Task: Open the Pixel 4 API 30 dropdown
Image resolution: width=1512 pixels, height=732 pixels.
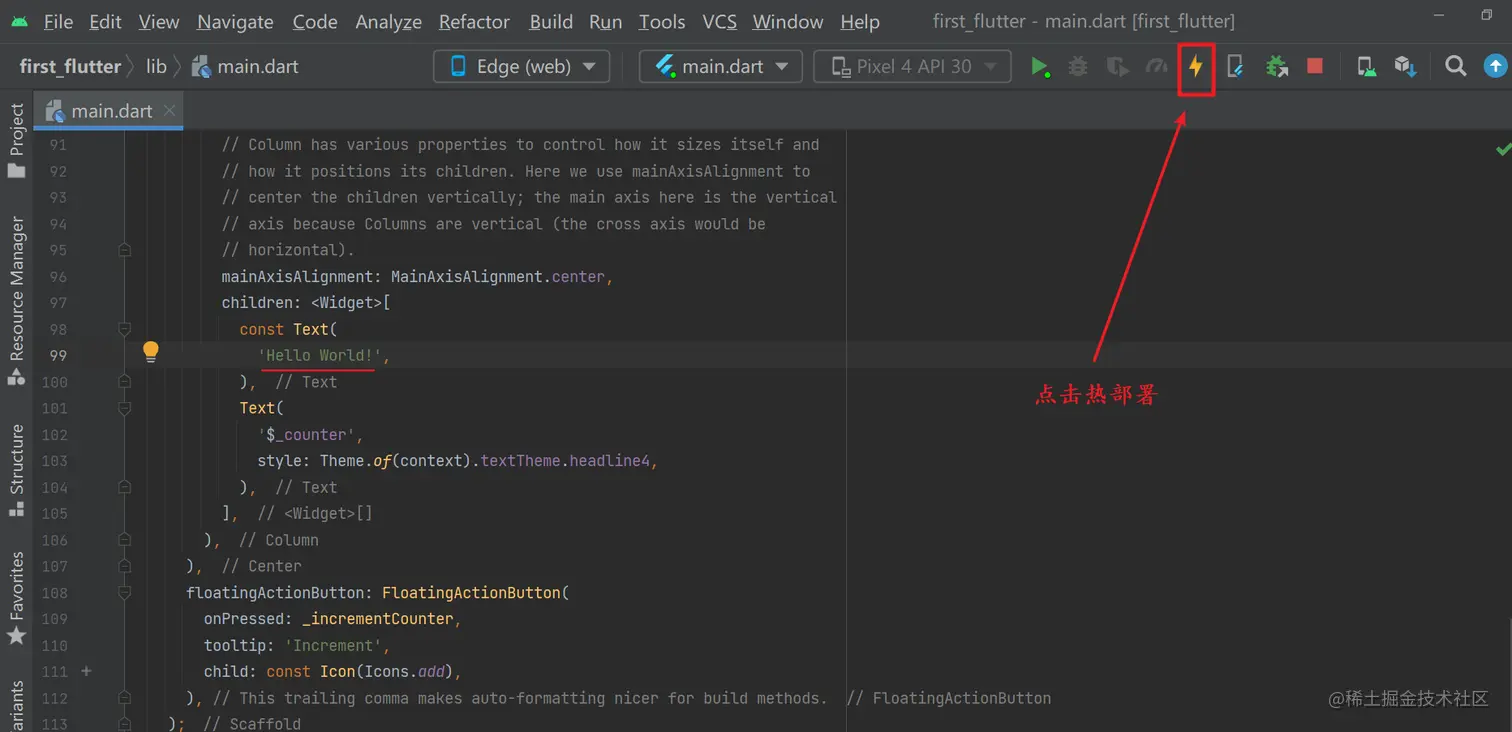Action: (912, 67)
